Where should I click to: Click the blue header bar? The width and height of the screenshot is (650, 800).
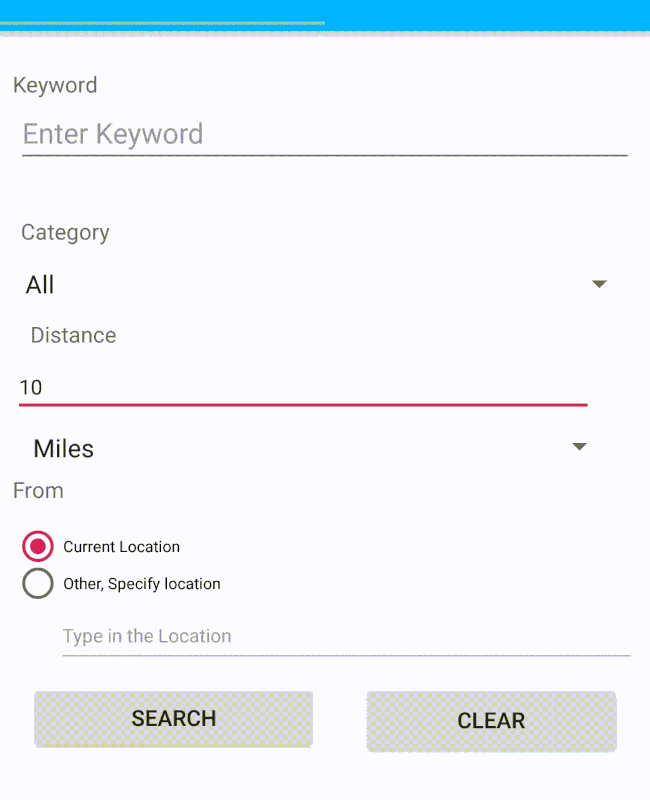pos(480,14)
